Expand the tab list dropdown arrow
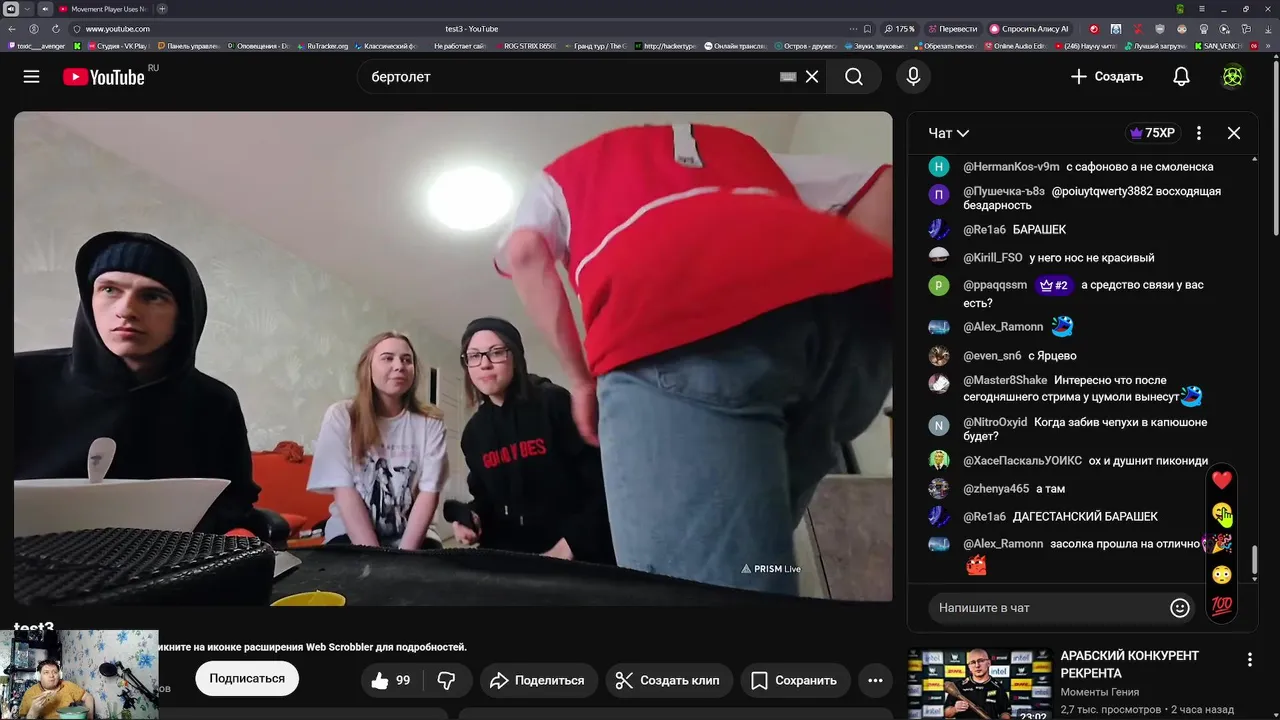The width and height of the screenshot is (1280, 720). tap(28, 9)
